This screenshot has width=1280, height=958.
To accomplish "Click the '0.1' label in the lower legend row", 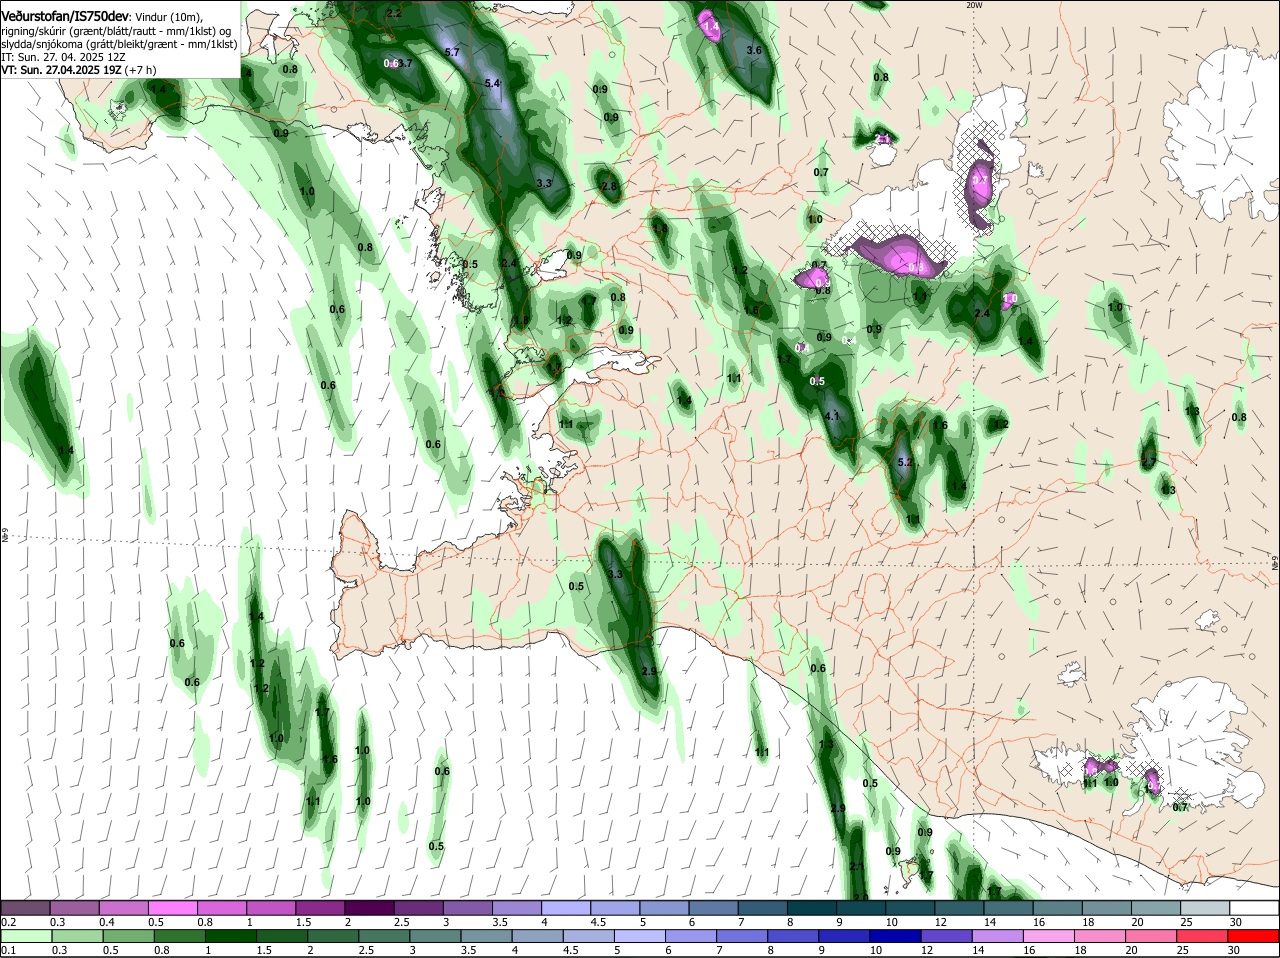I will (8, 950).
